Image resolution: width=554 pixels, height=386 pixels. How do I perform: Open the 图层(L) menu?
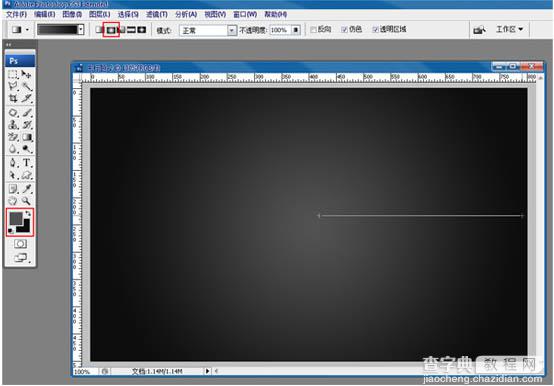[x=99, y=14]
